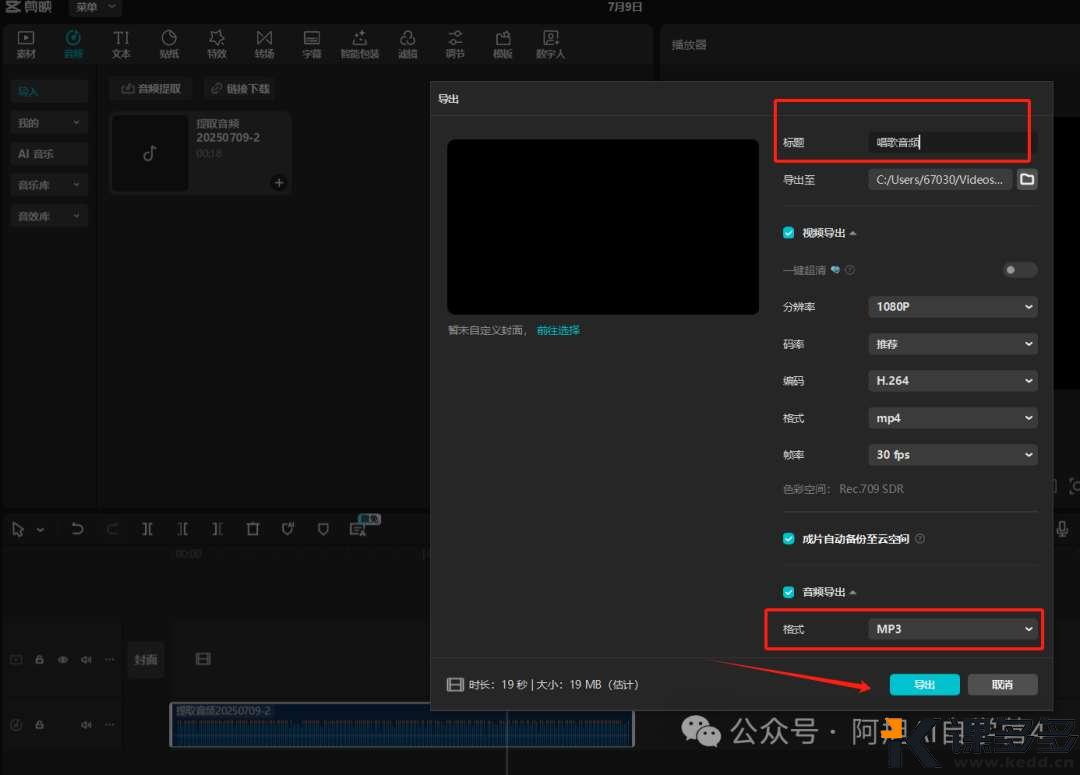Open the 贴纸 stickers tab

coord(169,44)
